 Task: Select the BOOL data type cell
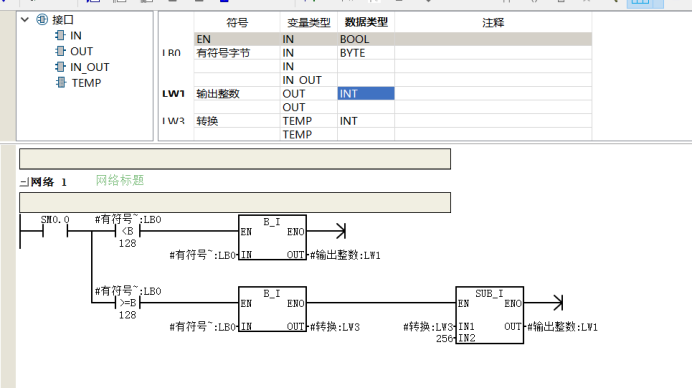[x=366, y=39]
